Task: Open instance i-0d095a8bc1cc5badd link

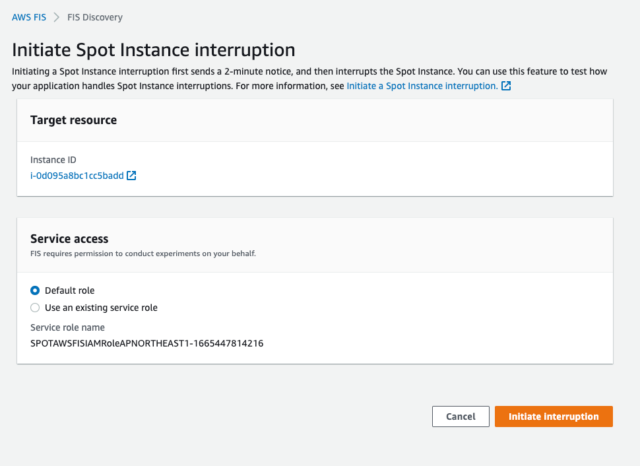Action: point(77,175)
